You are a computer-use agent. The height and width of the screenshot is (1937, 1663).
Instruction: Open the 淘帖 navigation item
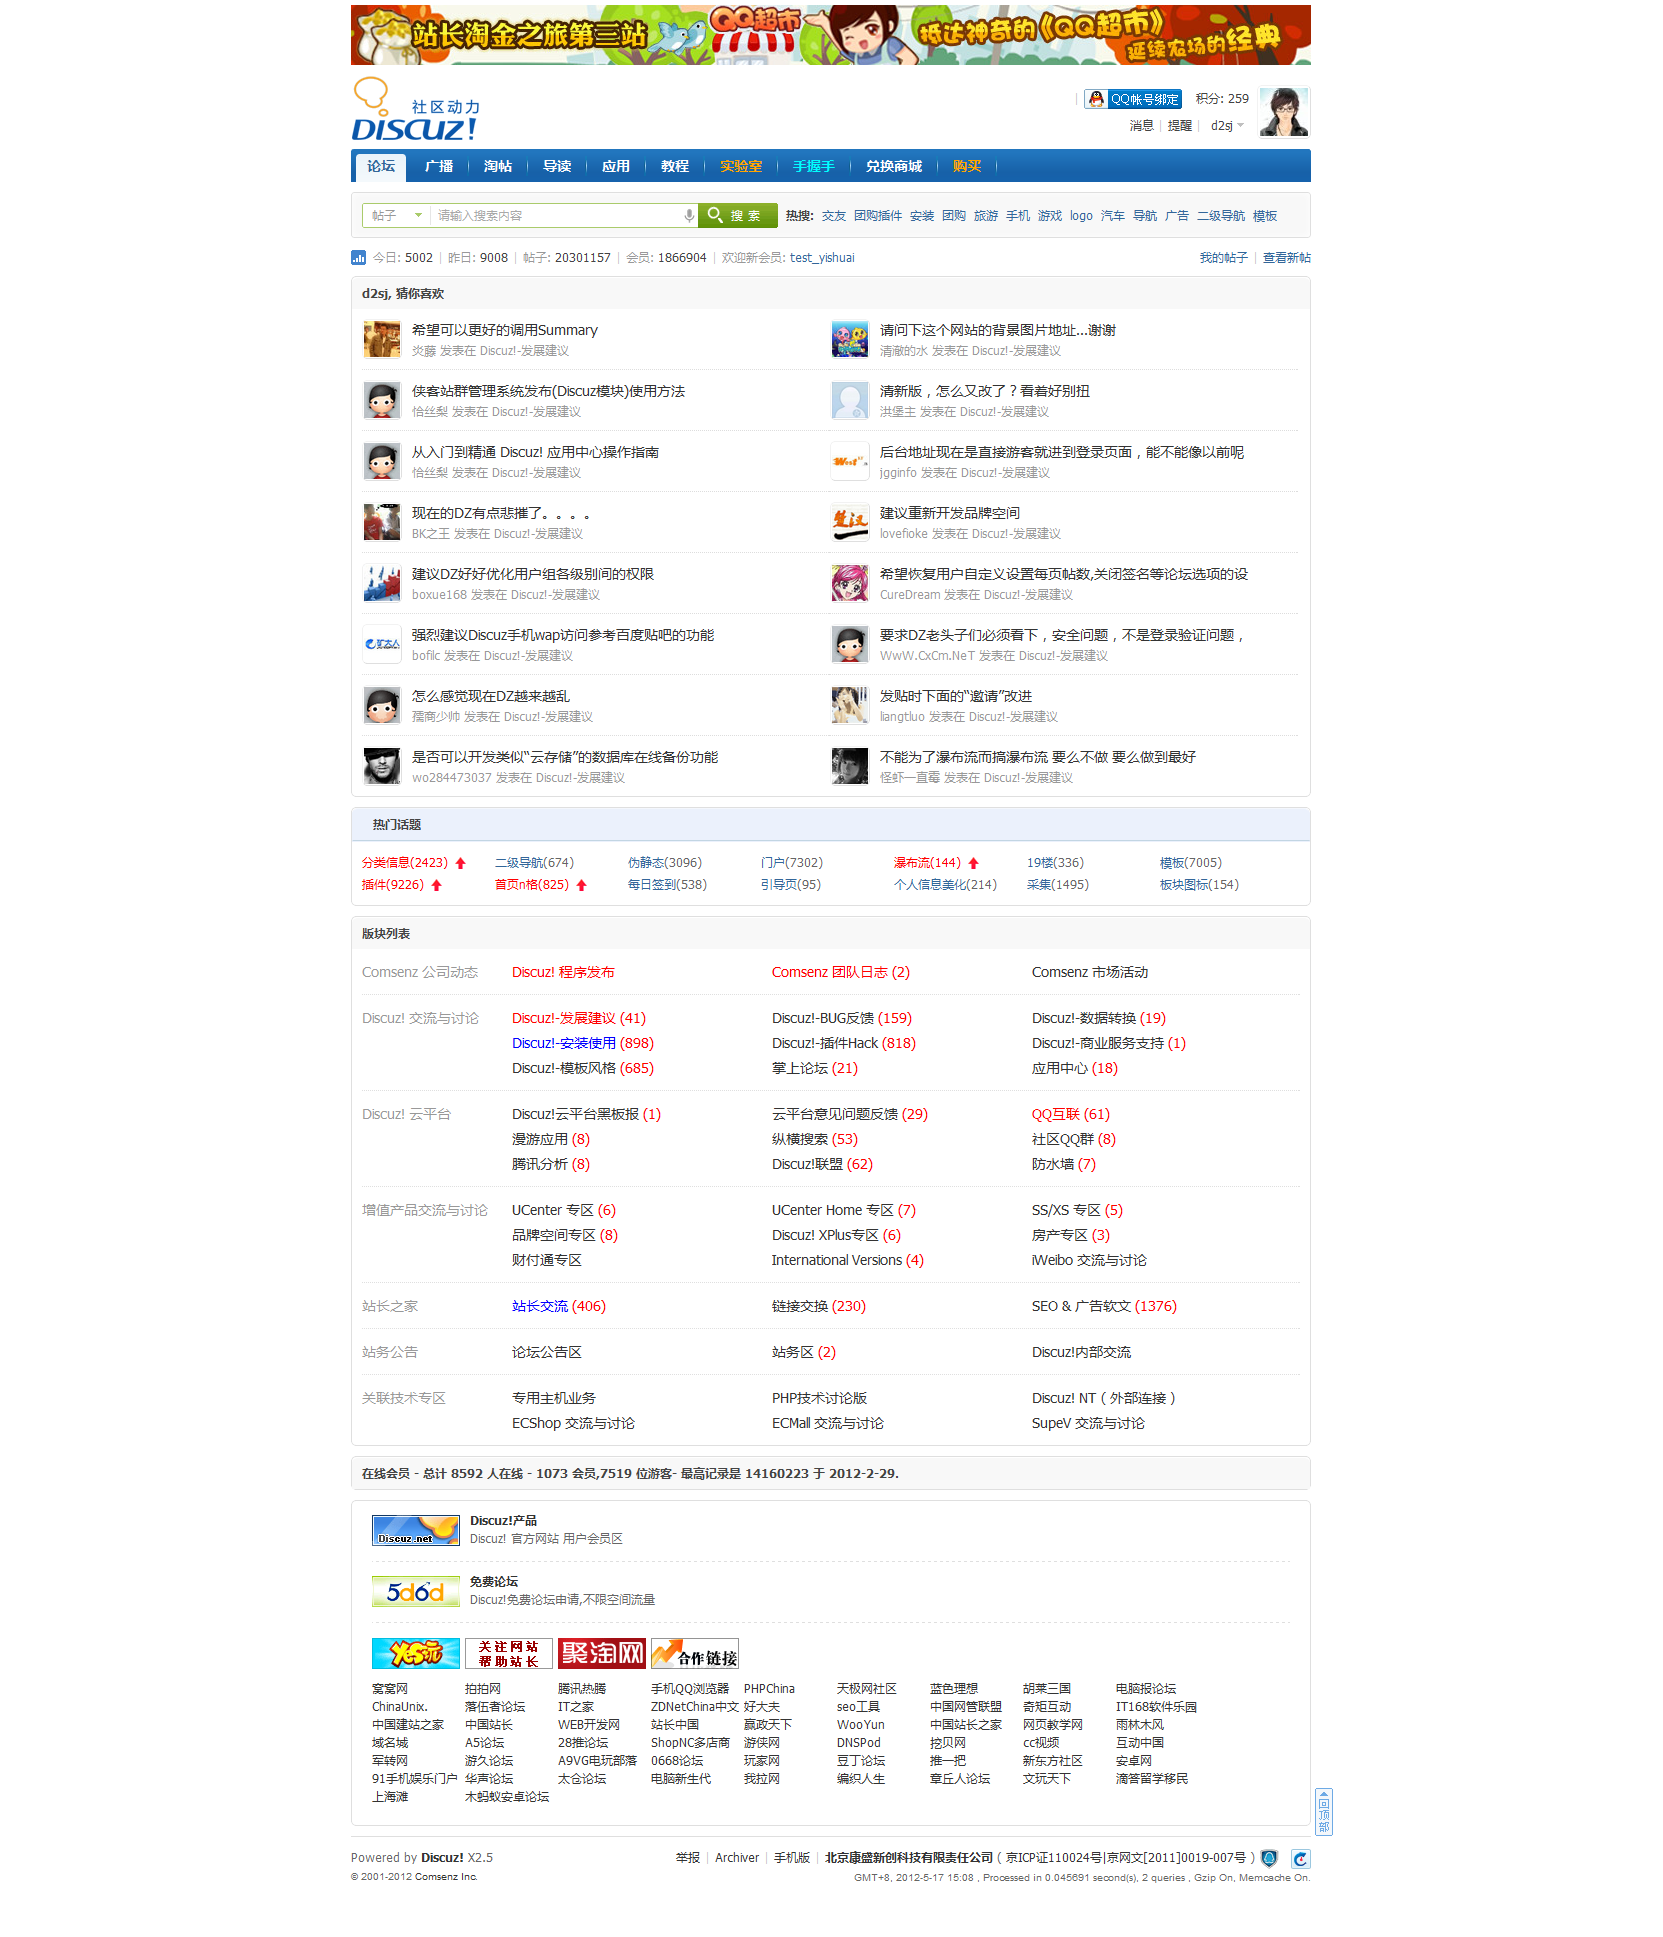tap(498, 166)
